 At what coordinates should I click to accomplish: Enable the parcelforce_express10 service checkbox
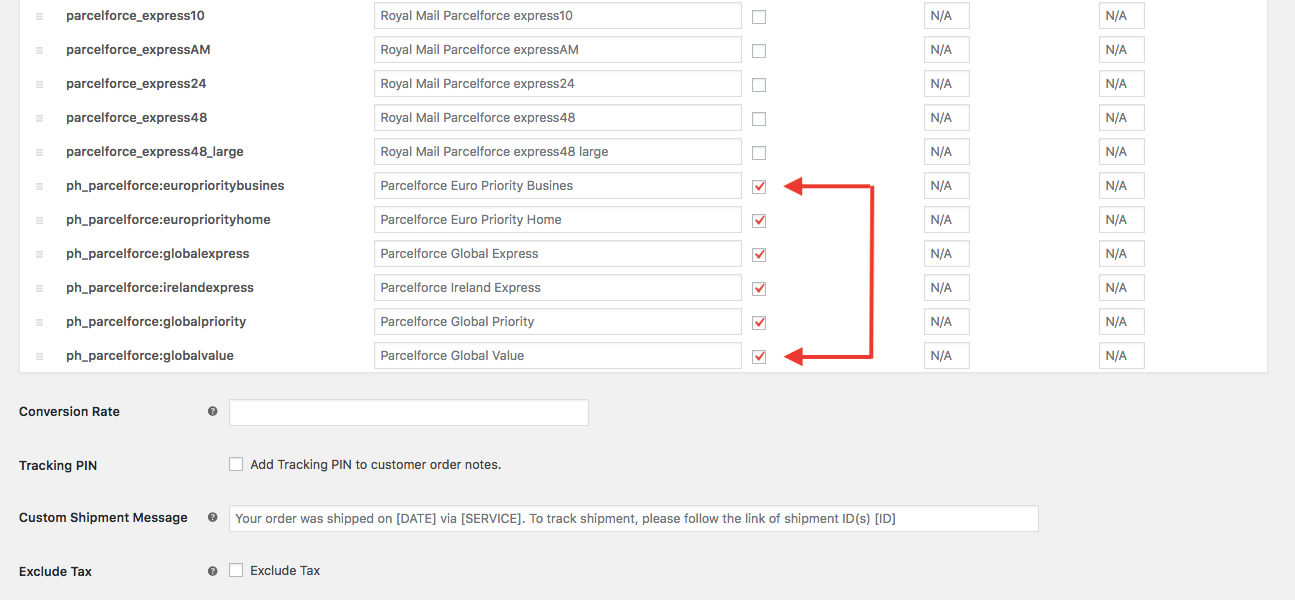pyautogui.click(x=759, y=17)
